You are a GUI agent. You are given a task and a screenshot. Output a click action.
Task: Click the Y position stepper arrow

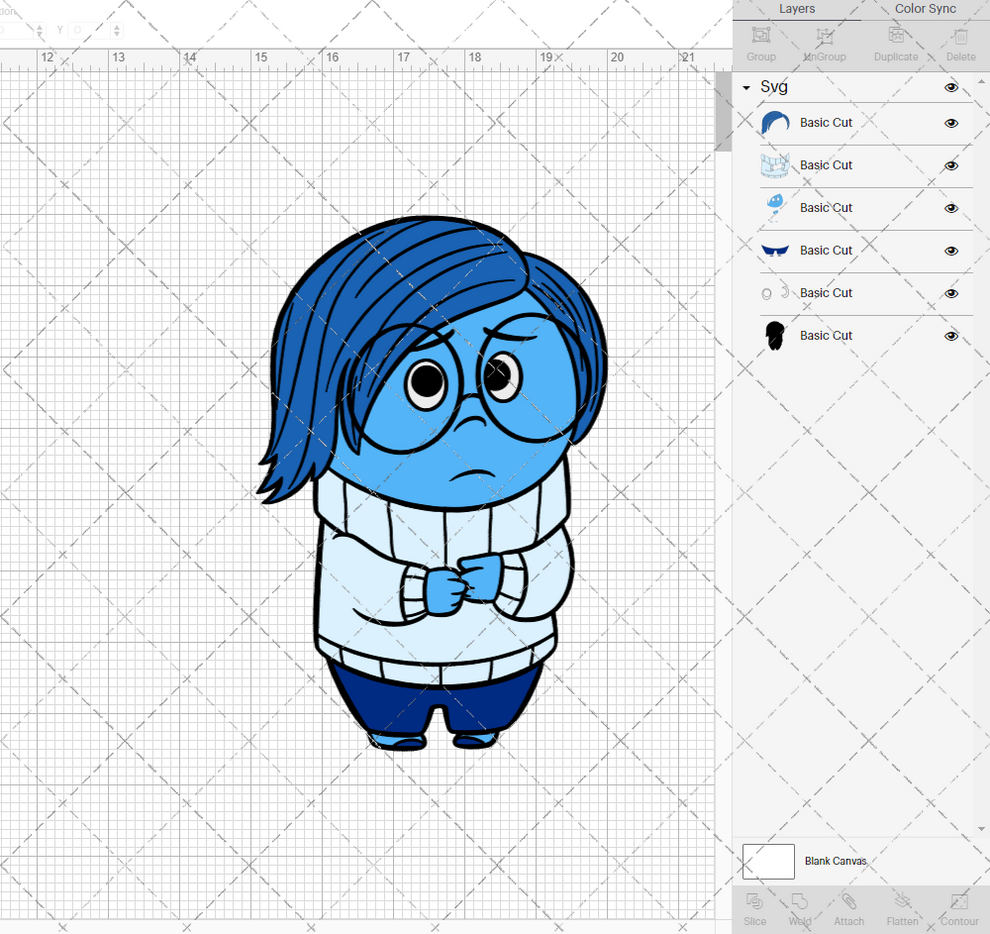click(x=116, y=30)
